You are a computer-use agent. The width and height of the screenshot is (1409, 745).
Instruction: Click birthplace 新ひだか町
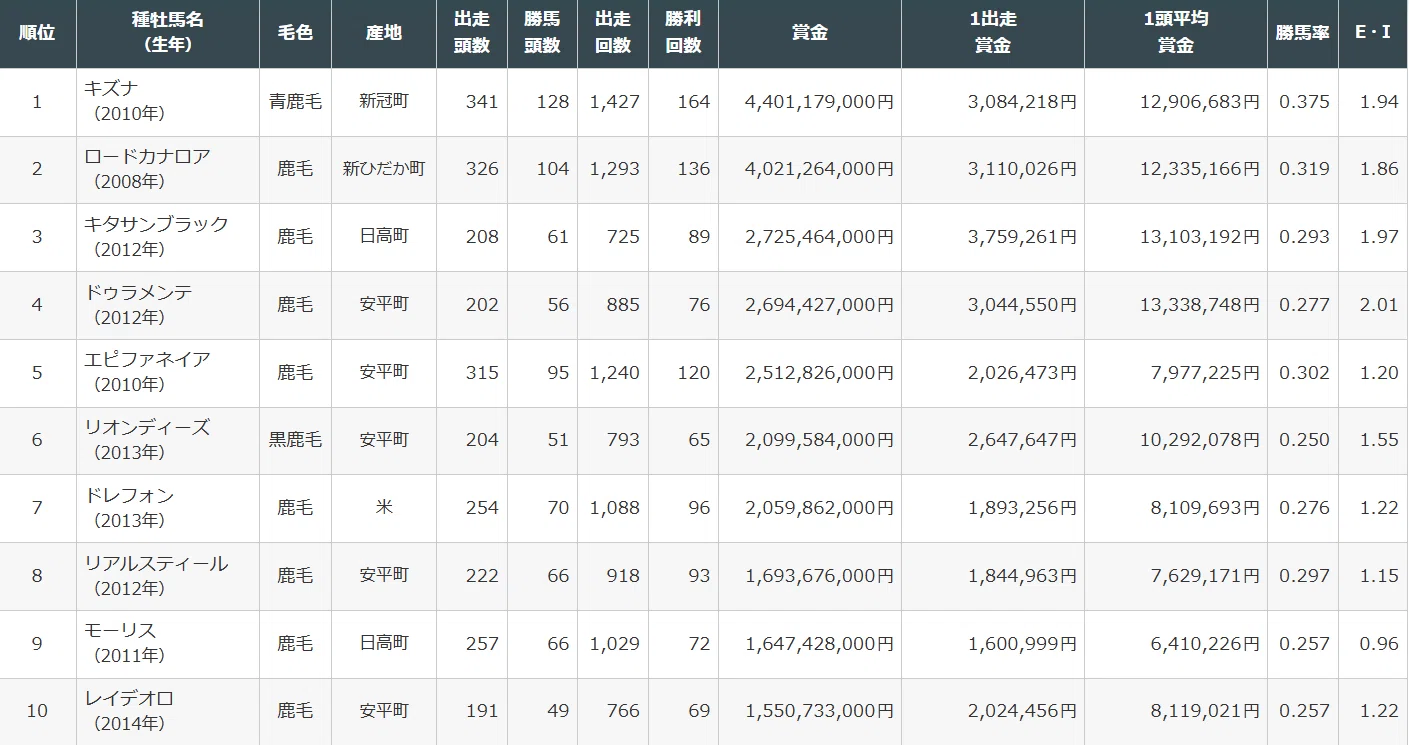[x=384, y=169]
